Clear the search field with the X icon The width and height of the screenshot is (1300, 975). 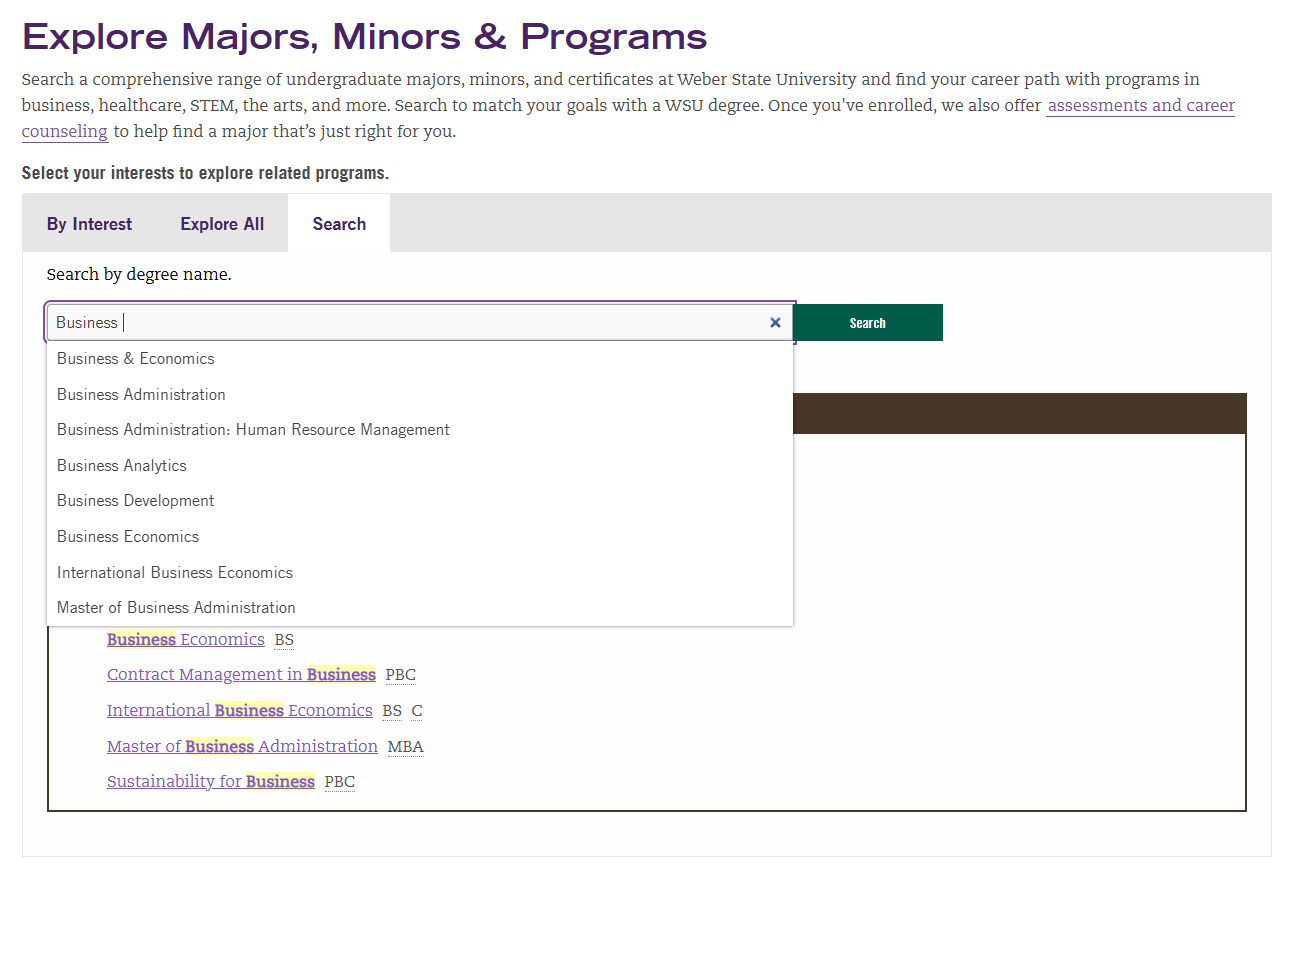[x=775, y=323]
